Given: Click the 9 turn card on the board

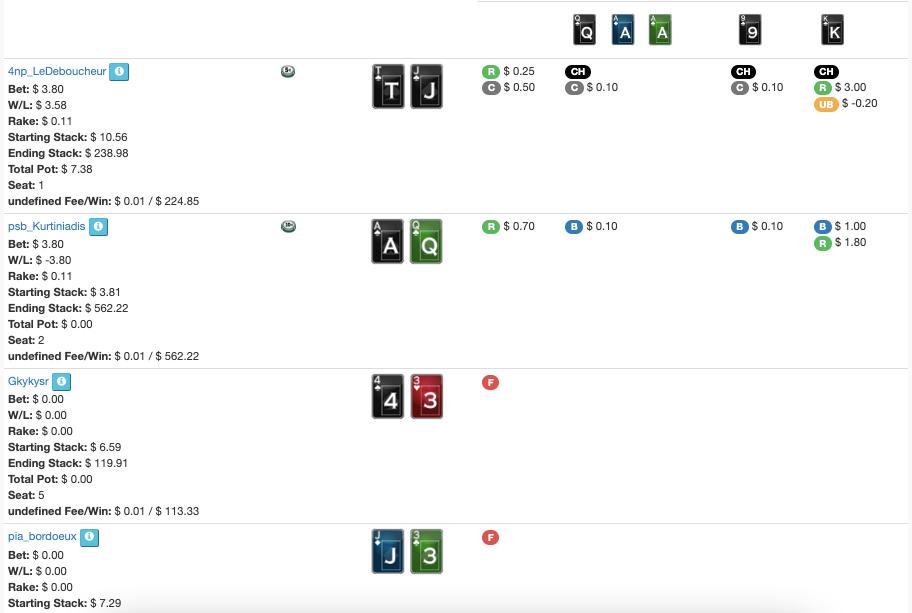Looking at the screenshot, I should [x=751, y=30].
